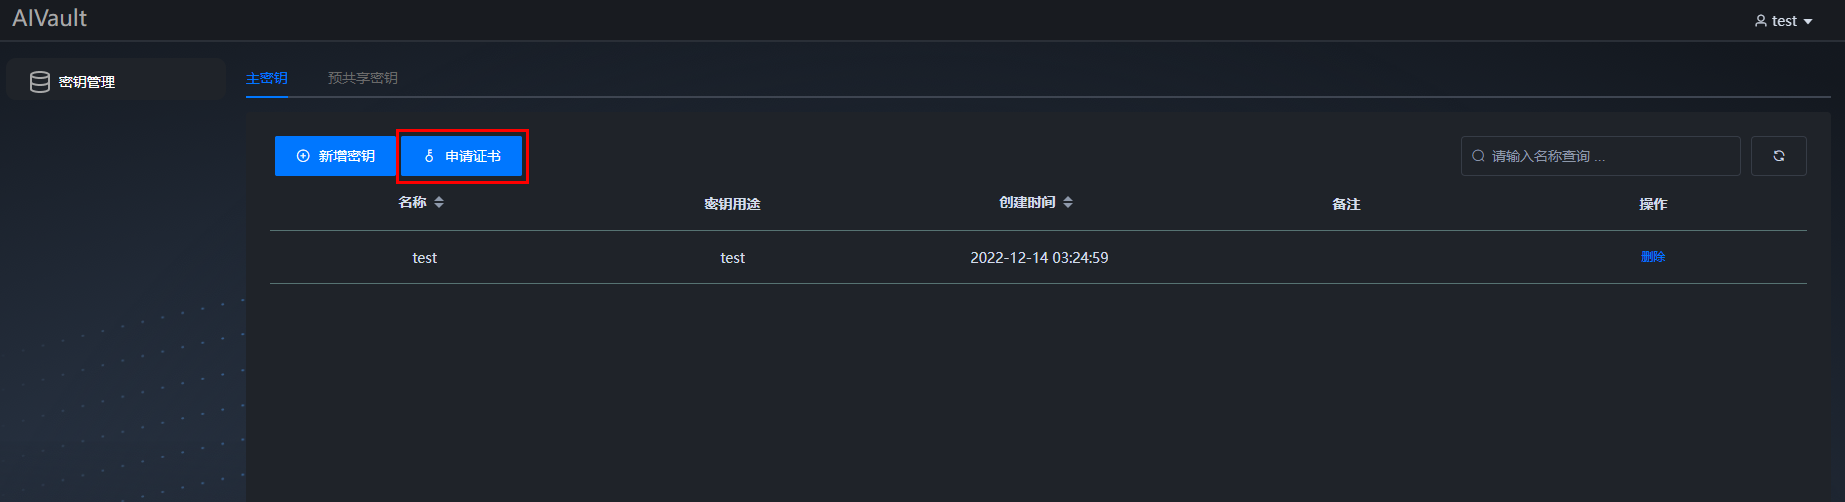1845x502 pixels.
Task: Click the 密钥用途 column header
Action: pyautogui.click(x=732, y=204)
